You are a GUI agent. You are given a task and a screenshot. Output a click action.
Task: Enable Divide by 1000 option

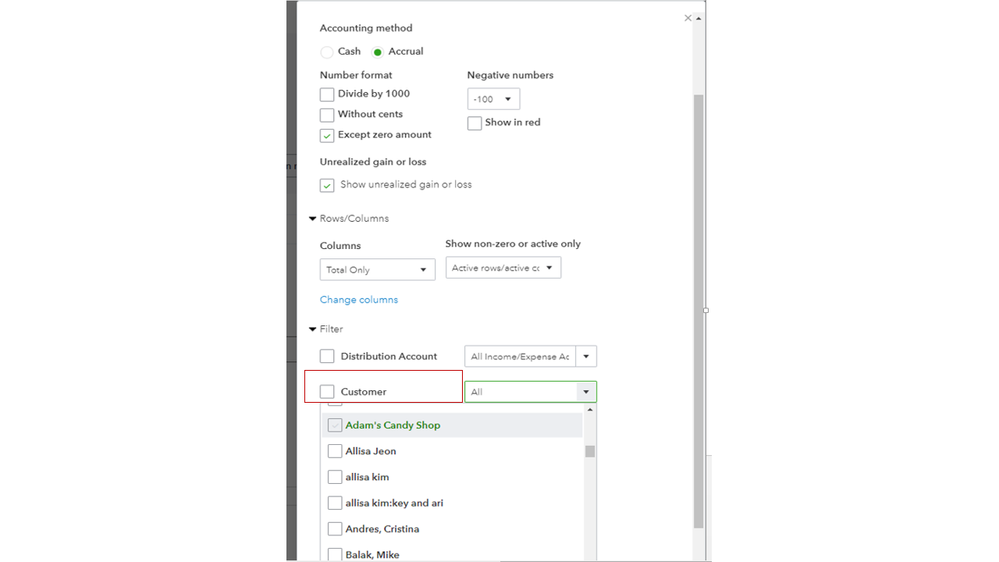click(x=327, y=94)
